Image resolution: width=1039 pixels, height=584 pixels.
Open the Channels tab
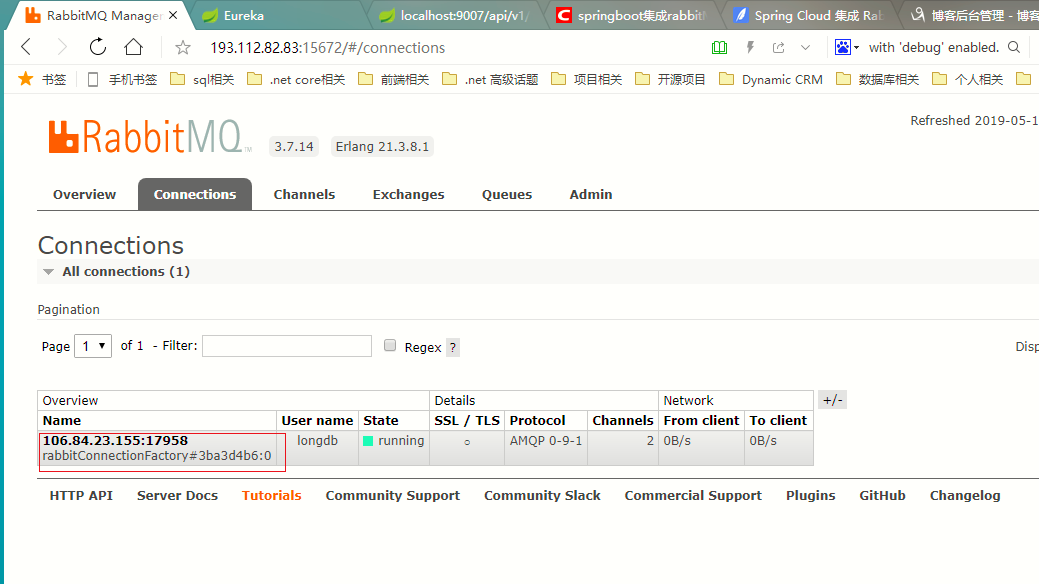[x=304, y=194]
